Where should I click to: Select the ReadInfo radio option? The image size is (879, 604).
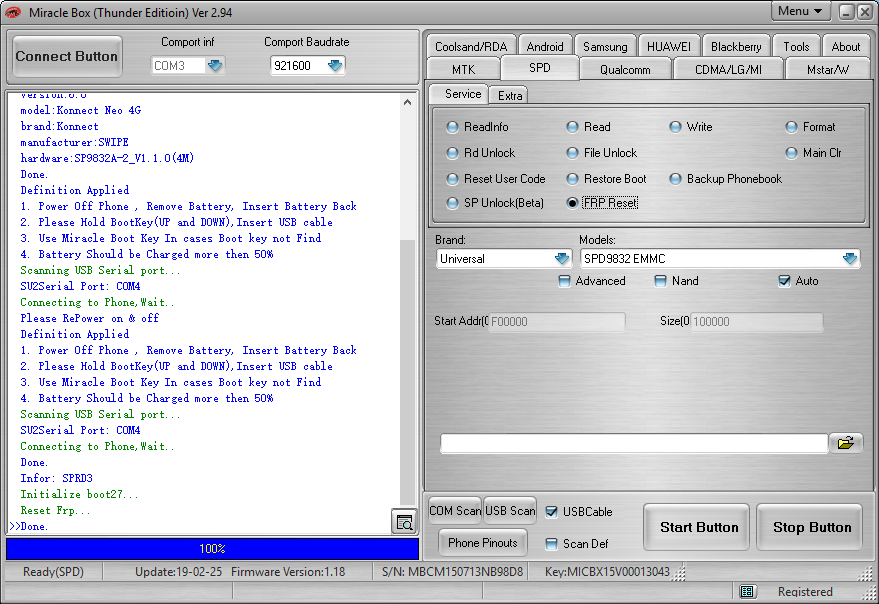pyautogui.click(x=478, y=127)
